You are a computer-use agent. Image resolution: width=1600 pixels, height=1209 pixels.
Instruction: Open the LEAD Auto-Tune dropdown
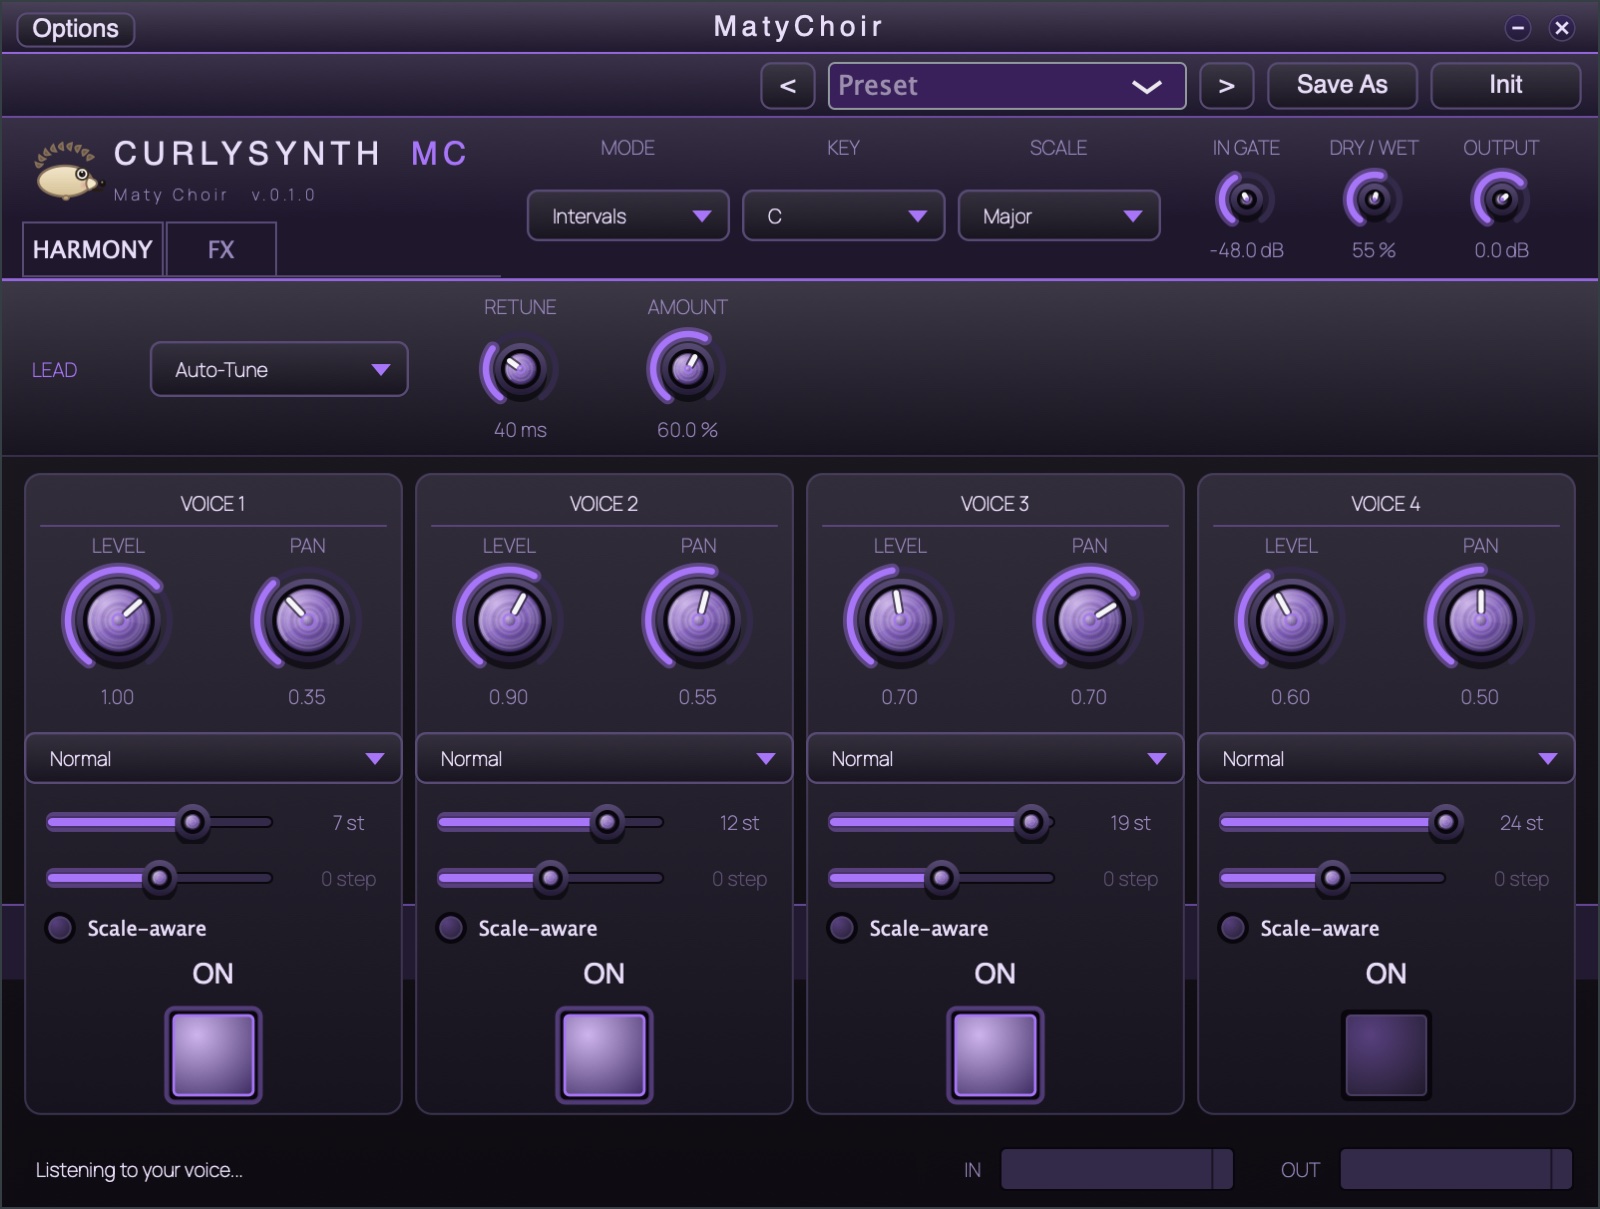[x=279, y=369]
